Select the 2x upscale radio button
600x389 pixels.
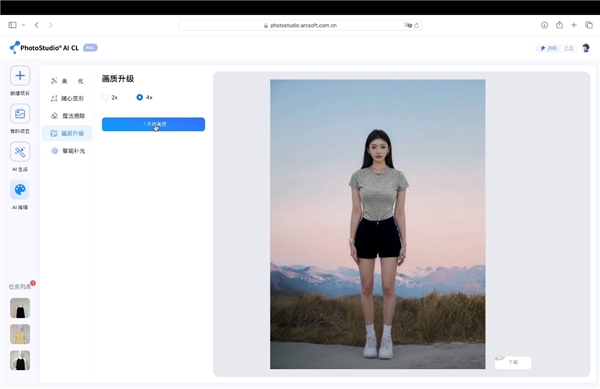pos(105,98)
